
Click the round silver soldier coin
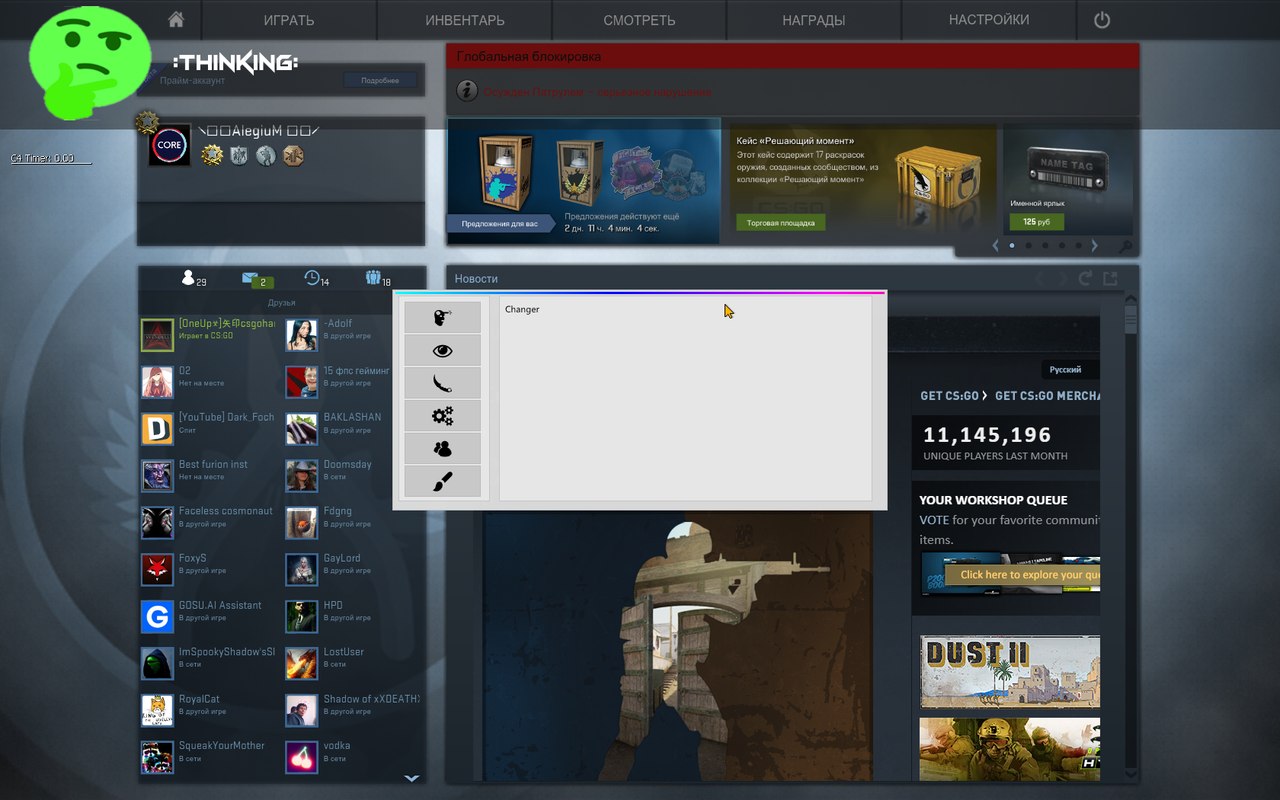pyautogui.click(x=265, y=155)
